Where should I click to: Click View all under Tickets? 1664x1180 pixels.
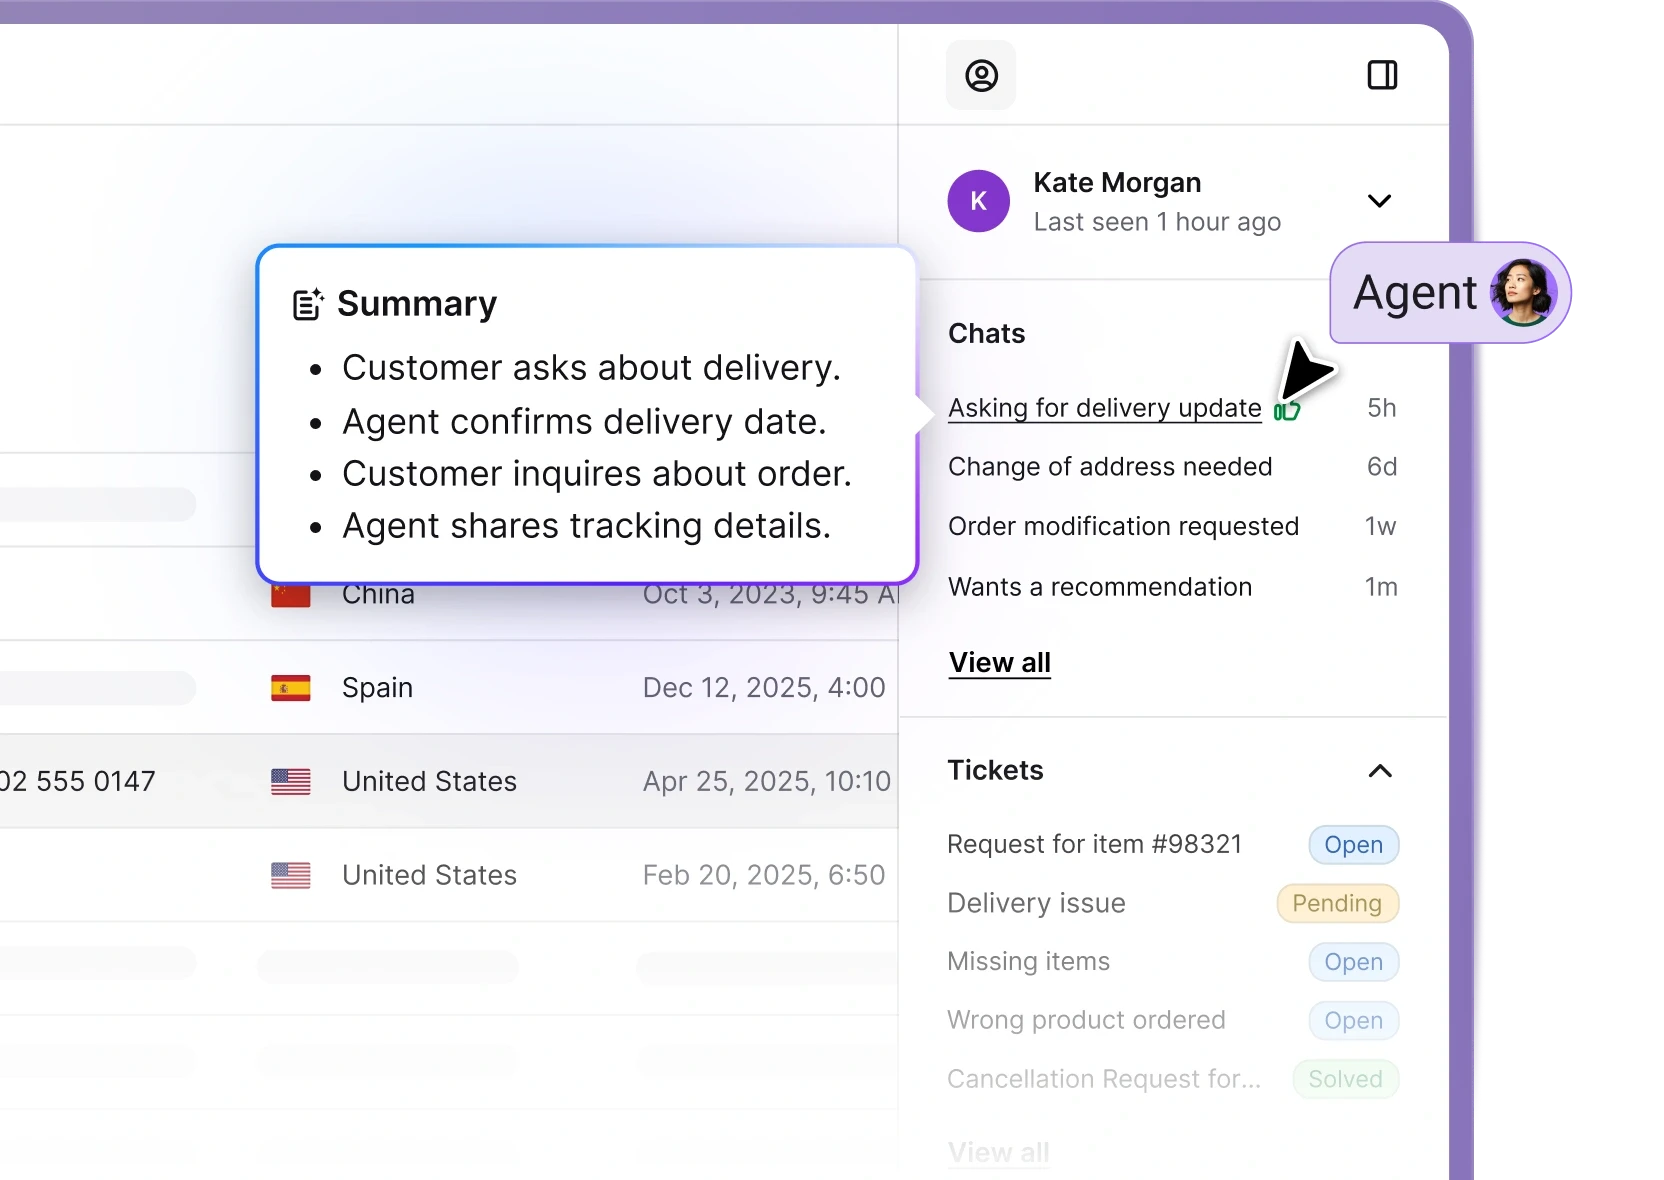click(x=999, y=1152)
